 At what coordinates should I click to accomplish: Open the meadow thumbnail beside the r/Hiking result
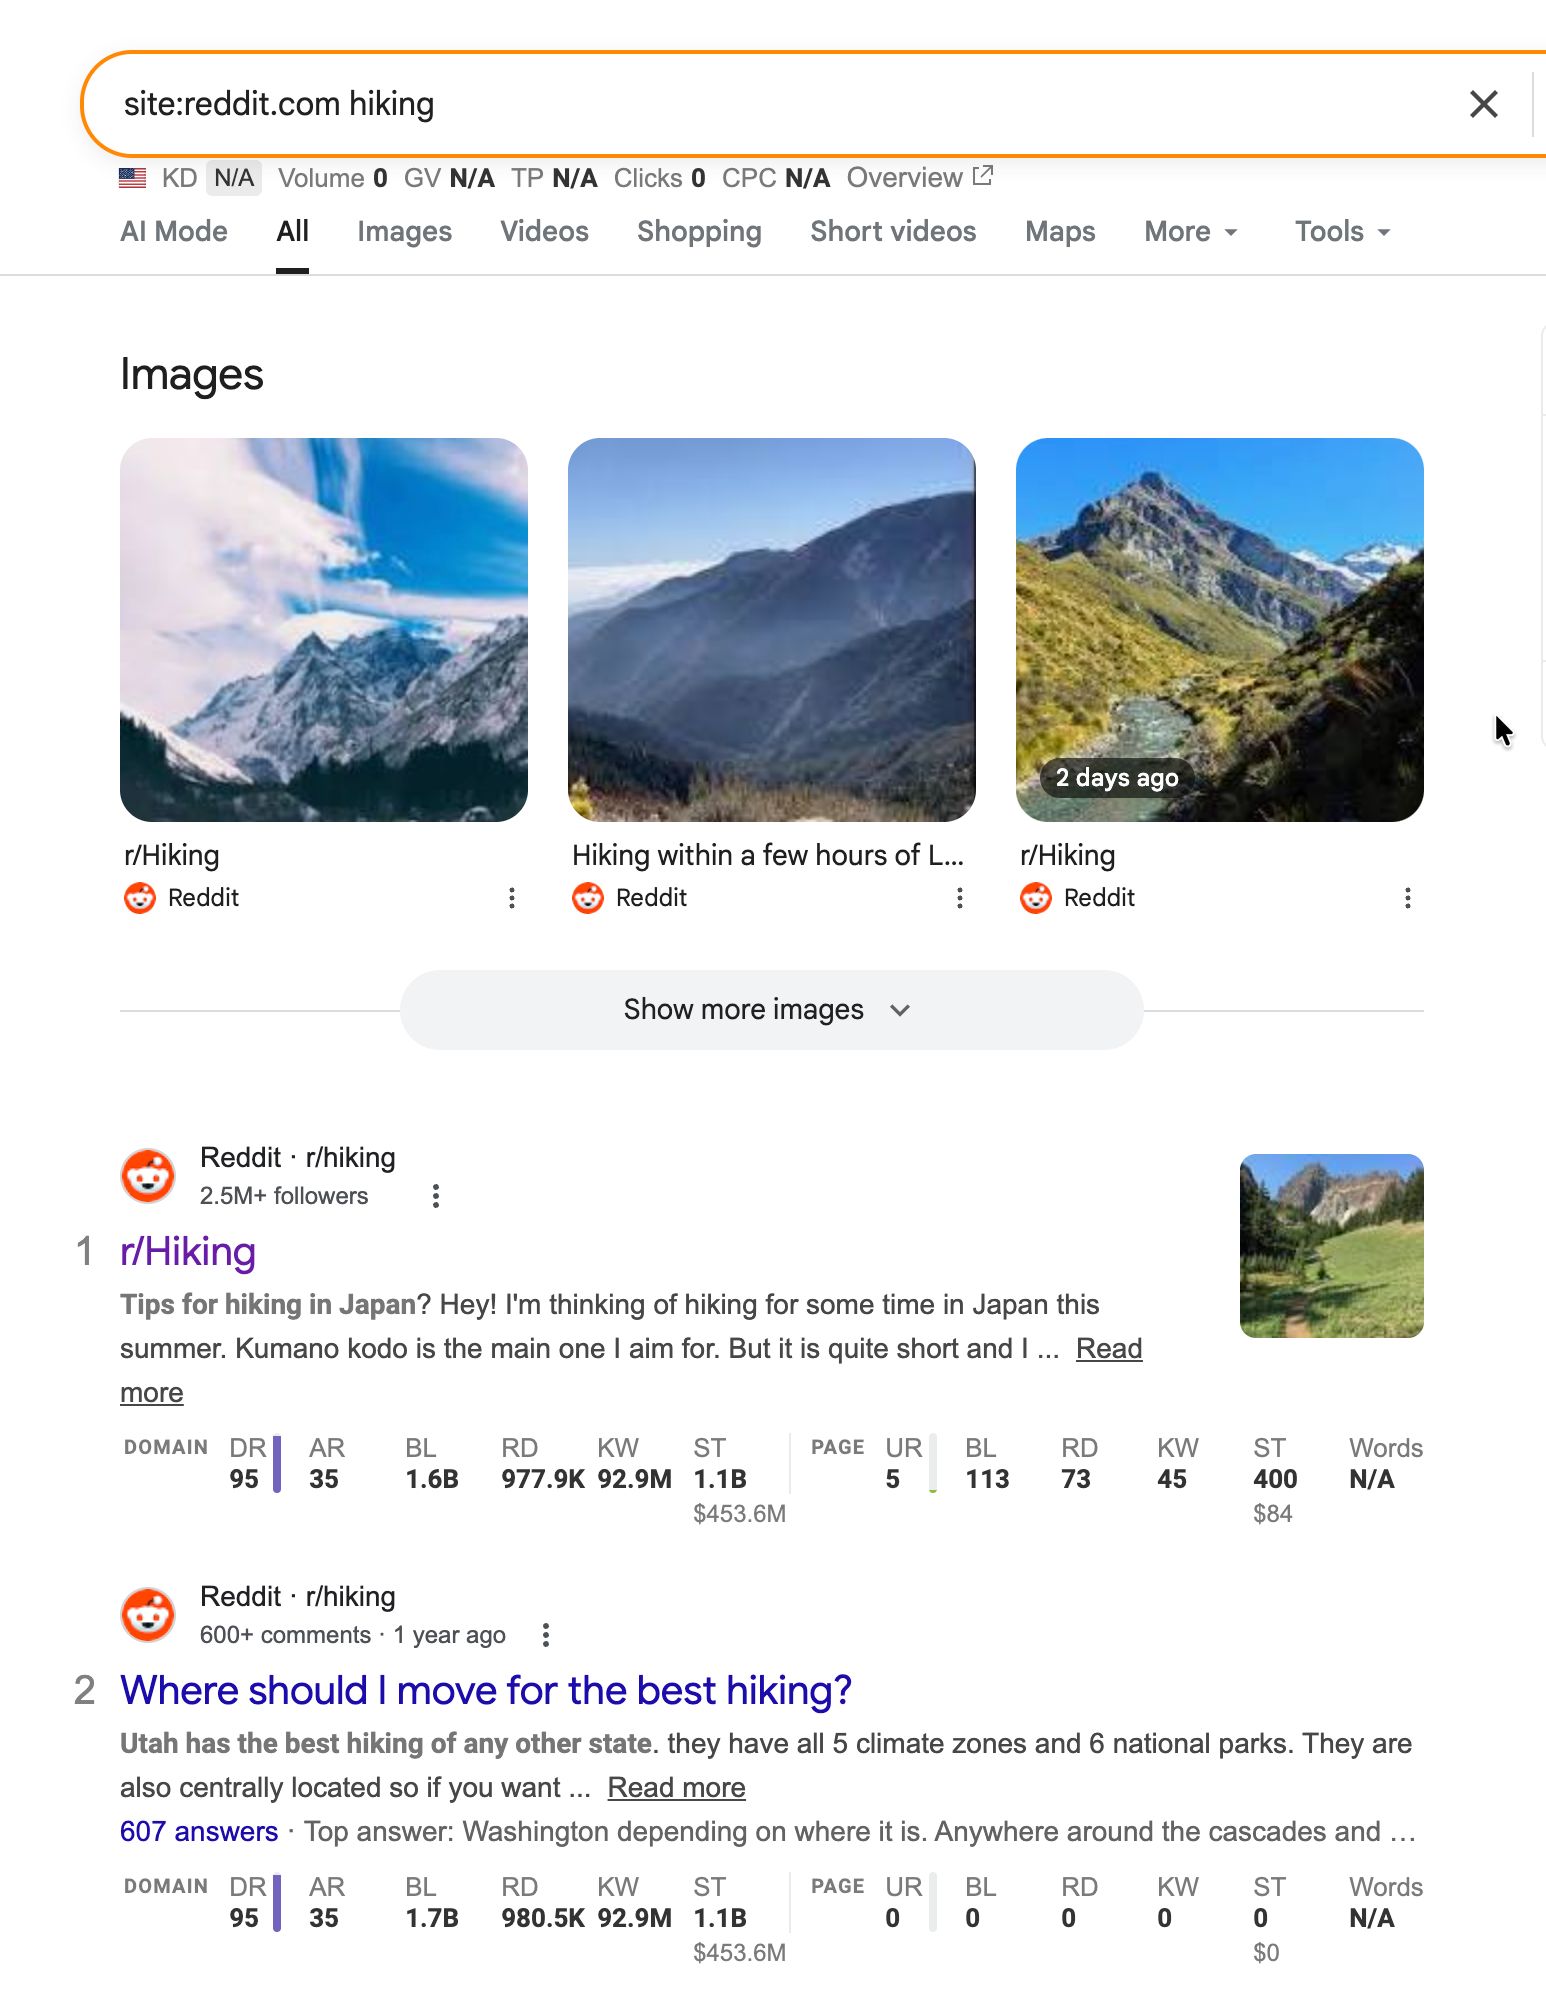click(x=1331, y=1246)
